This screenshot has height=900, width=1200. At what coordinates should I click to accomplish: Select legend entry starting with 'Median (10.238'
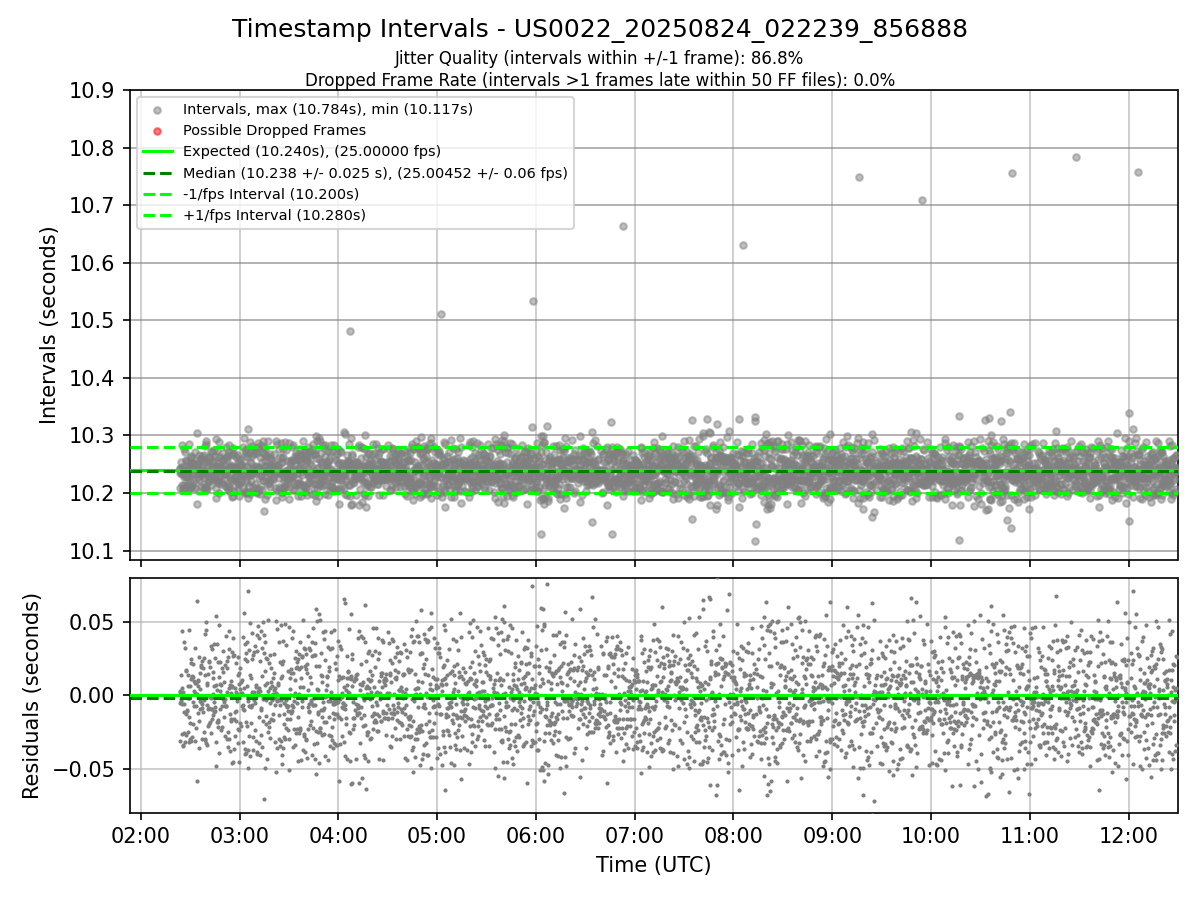coord(375,173)
